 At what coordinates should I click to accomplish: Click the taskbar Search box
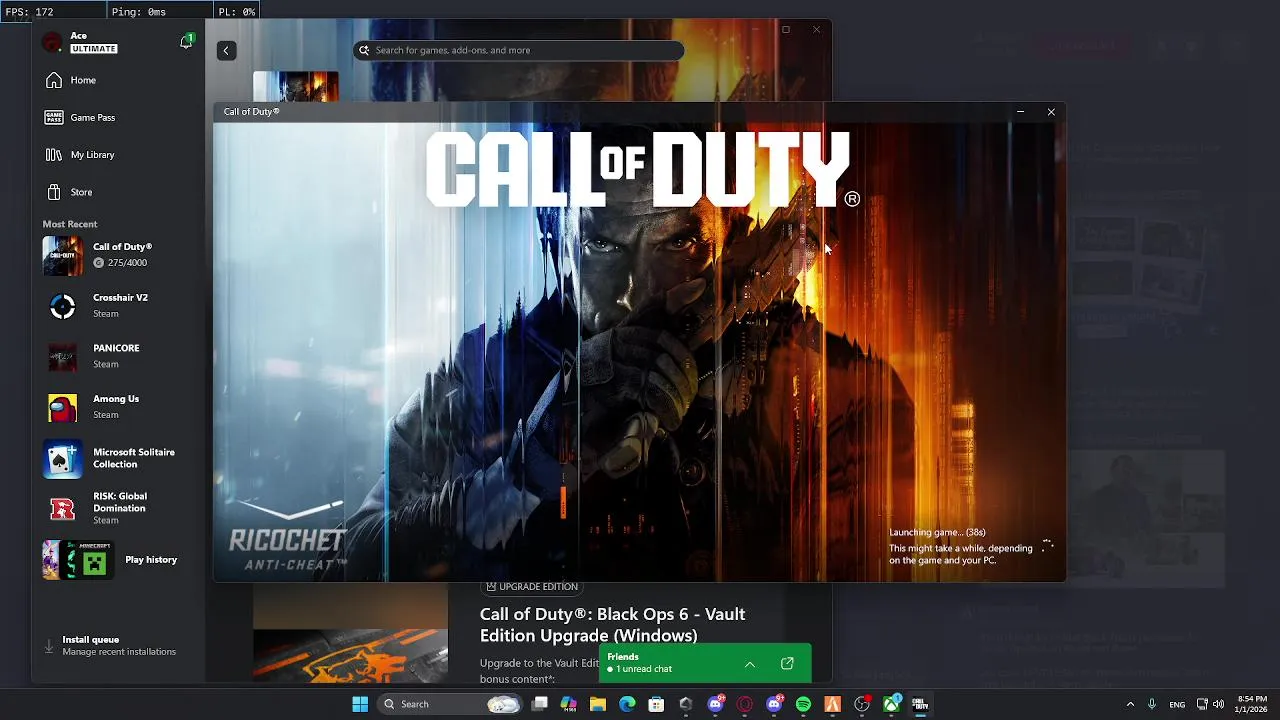pyautogui.click(x=452, y=704)
